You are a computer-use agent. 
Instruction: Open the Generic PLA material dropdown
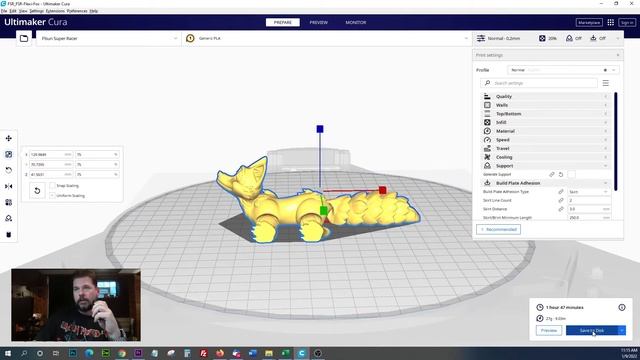pyautogui.click(x=327, y=38)
